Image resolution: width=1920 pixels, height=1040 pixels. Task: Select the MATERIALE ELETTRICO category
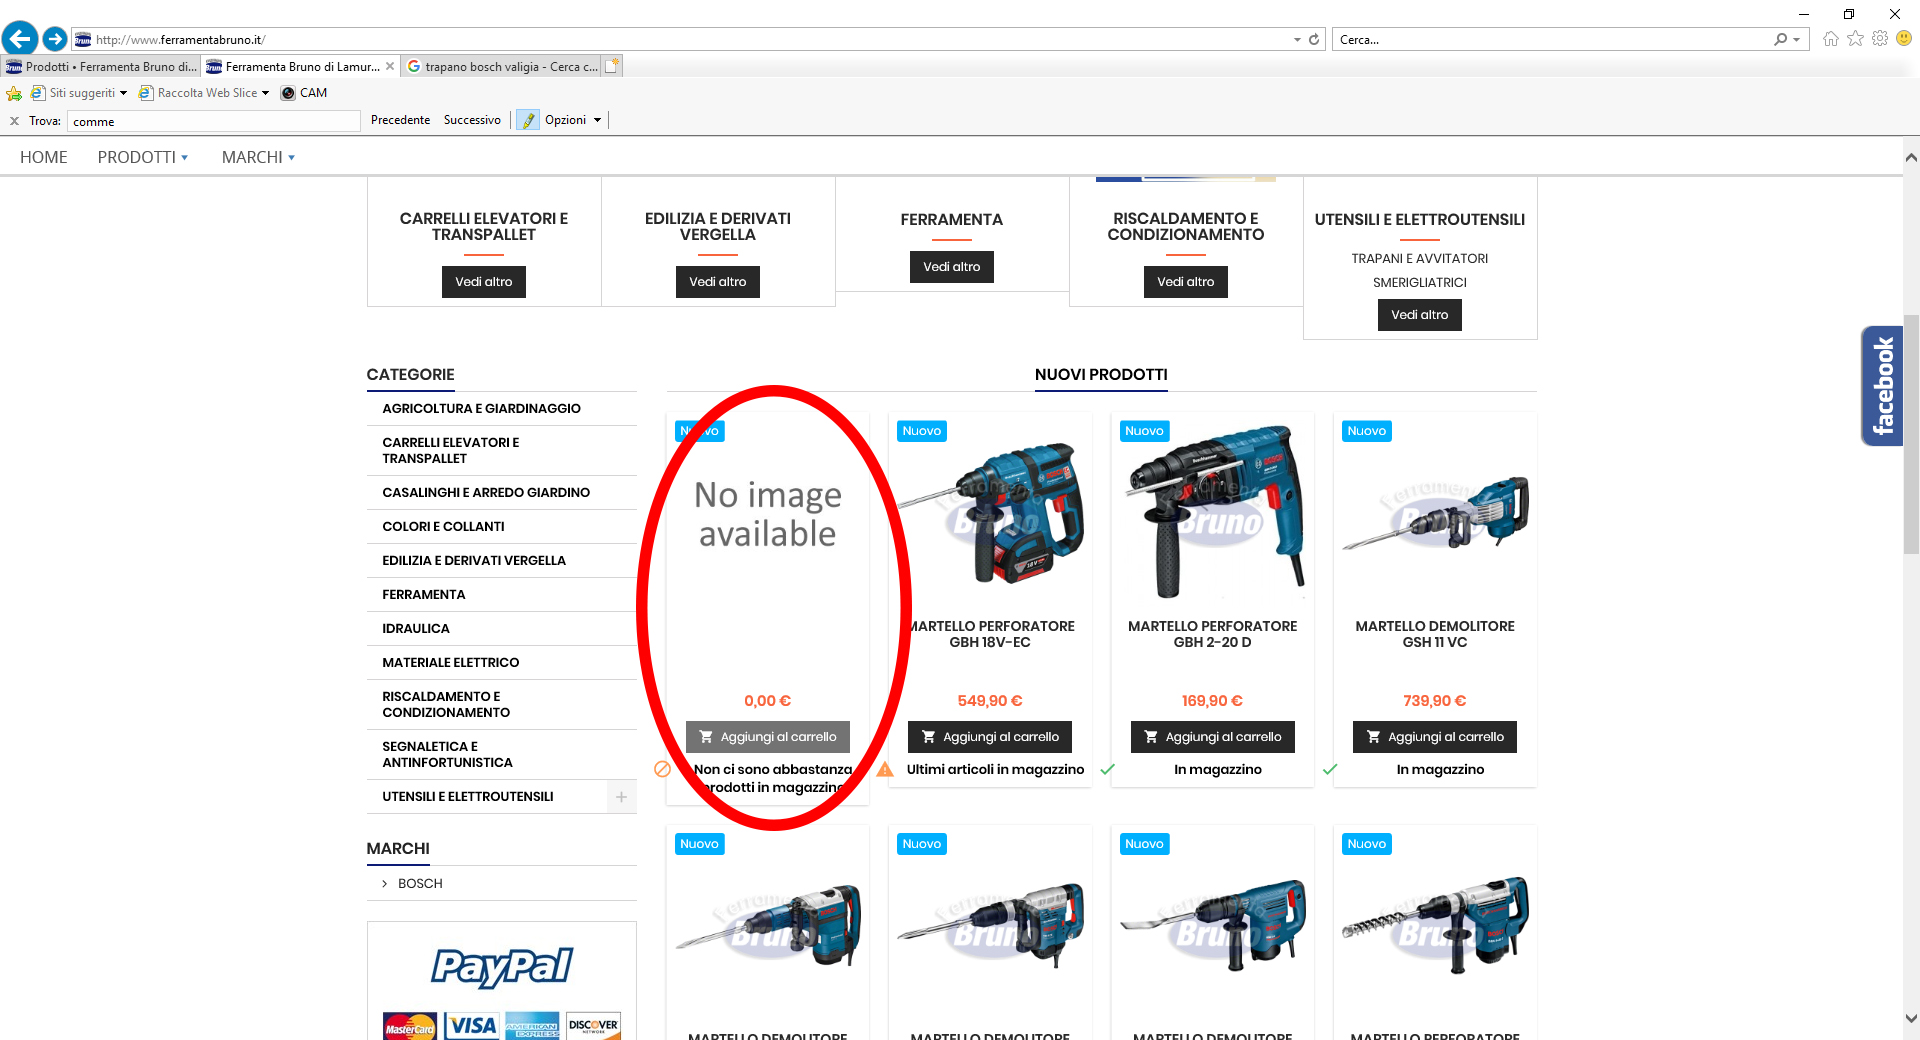pyautogui.click(x=451, y=663)
